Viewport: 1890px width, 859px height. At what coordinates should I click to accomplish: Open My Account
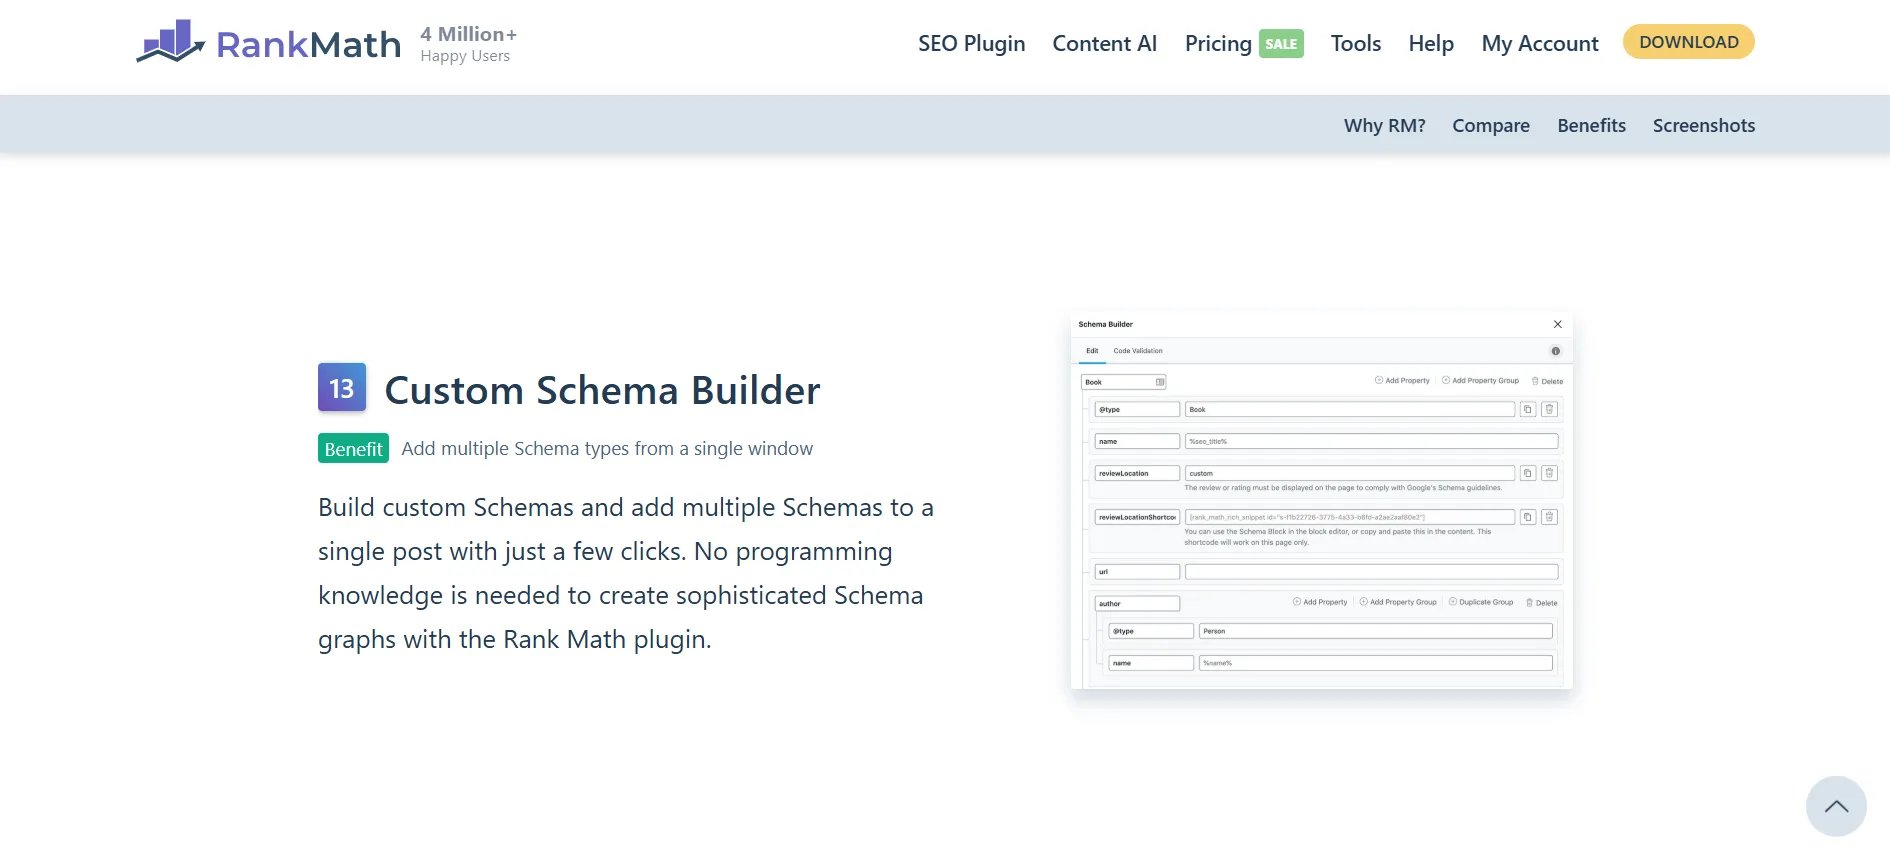(x=1539, y=43)
